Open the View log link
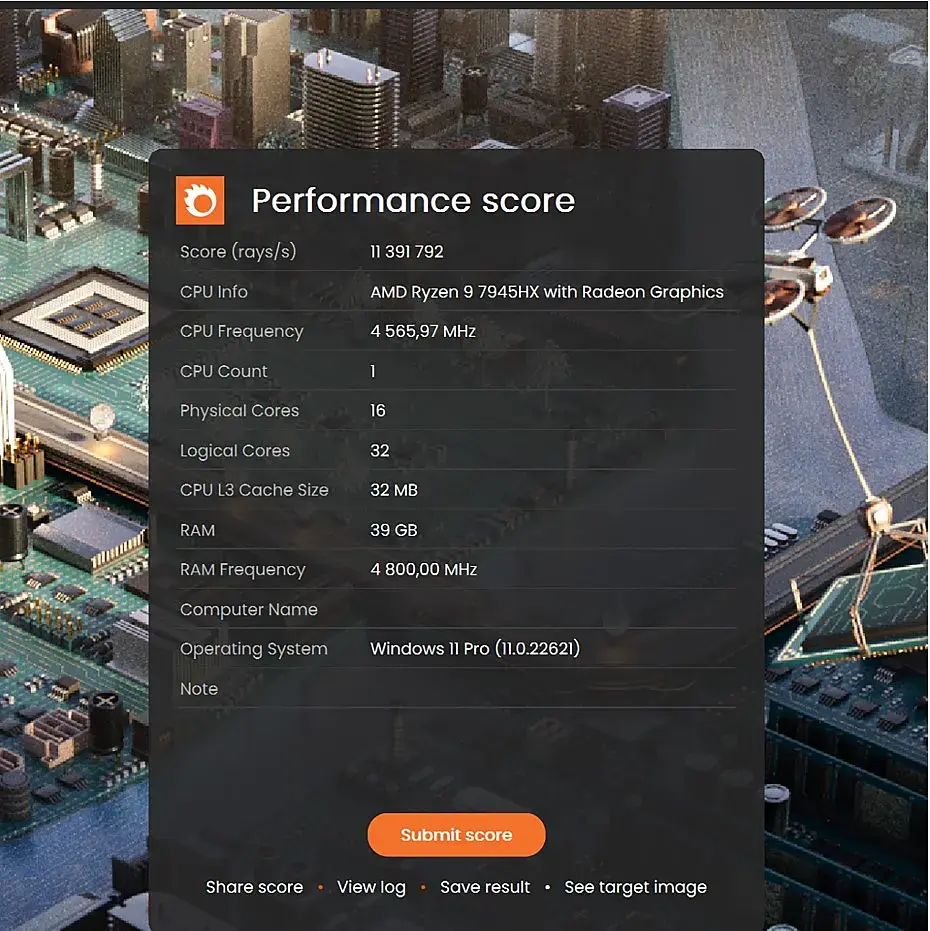The image size is (930, 931). point(371,886)
